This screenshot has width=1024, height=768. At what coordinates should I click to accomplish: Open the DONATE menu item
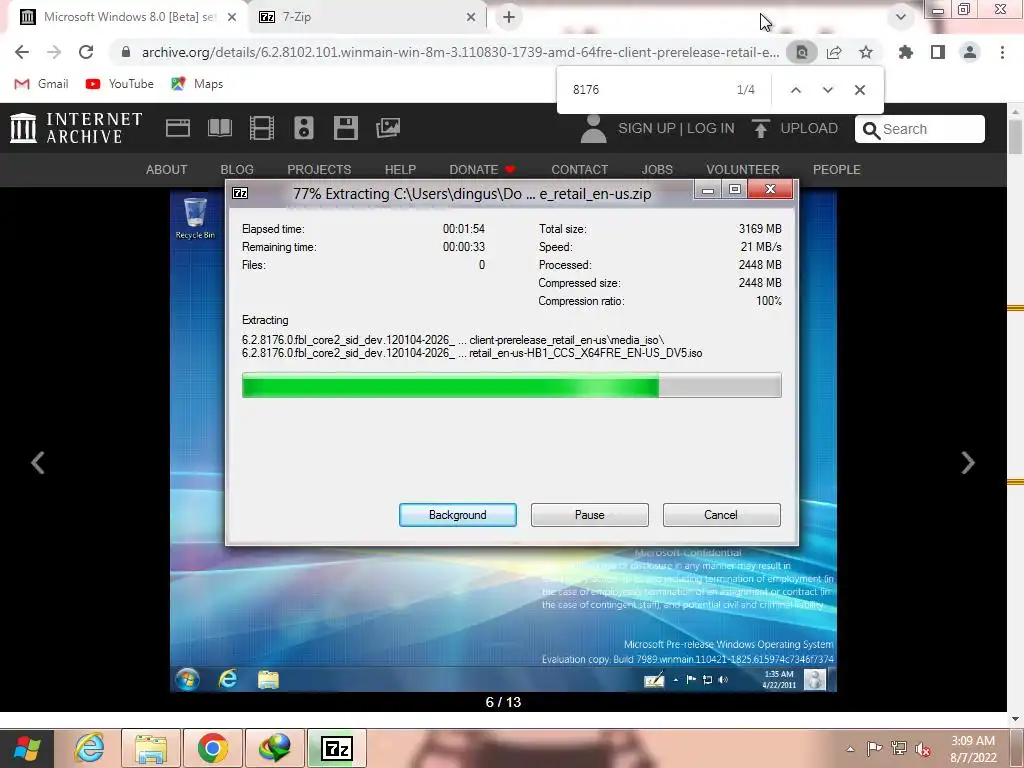[x=482, y=170]
